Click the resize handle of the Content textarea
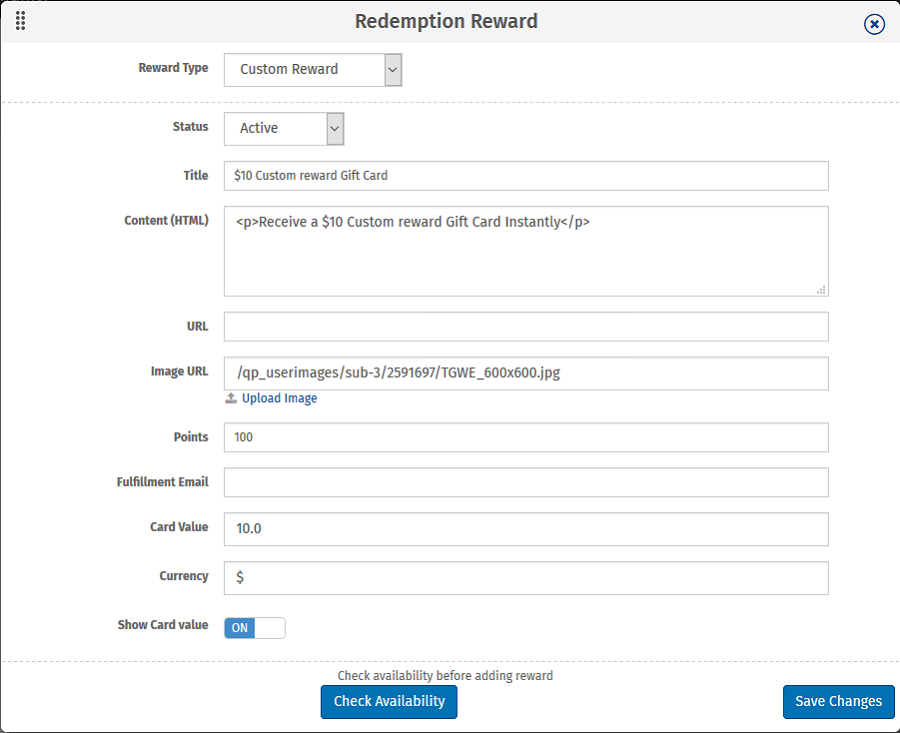 (x=822, y=290)
